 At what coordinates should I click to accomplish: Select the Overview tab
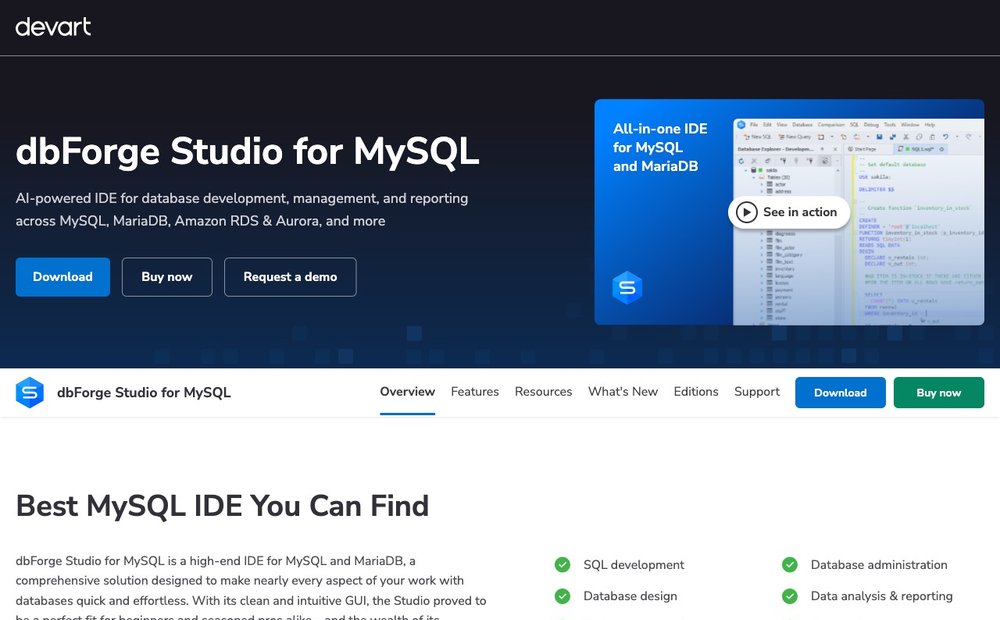pyautogui.click(x=408, y=392)
